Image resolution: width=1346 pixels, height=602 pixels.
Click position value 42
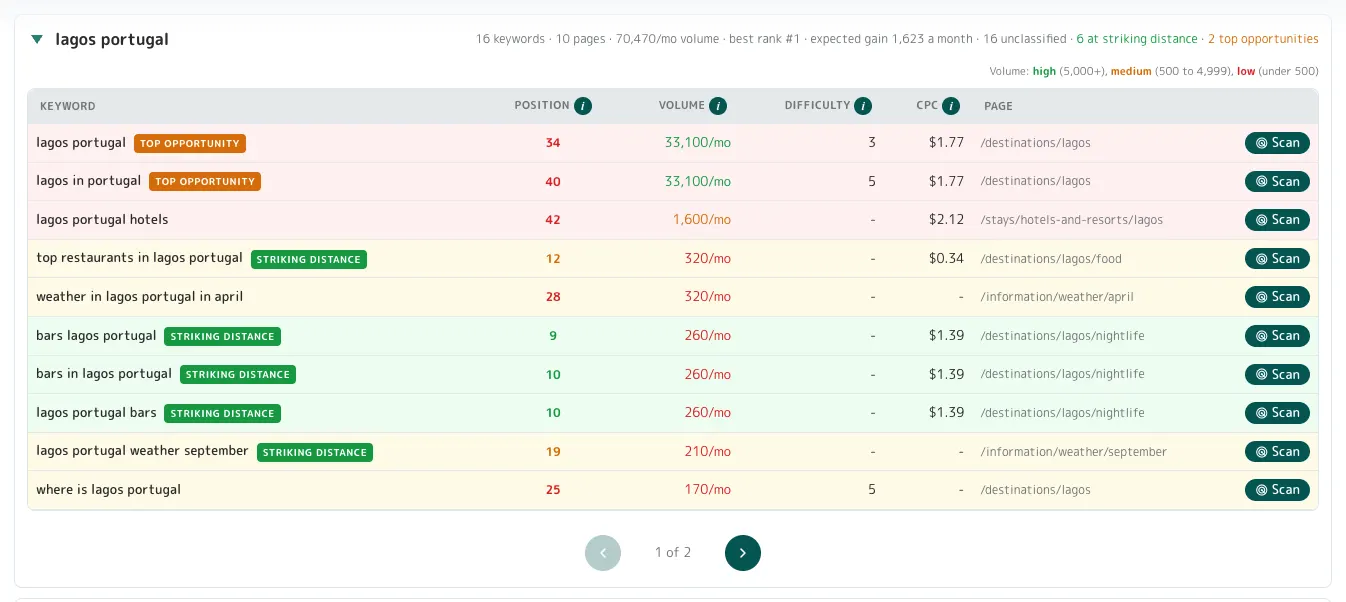(553, 220)
